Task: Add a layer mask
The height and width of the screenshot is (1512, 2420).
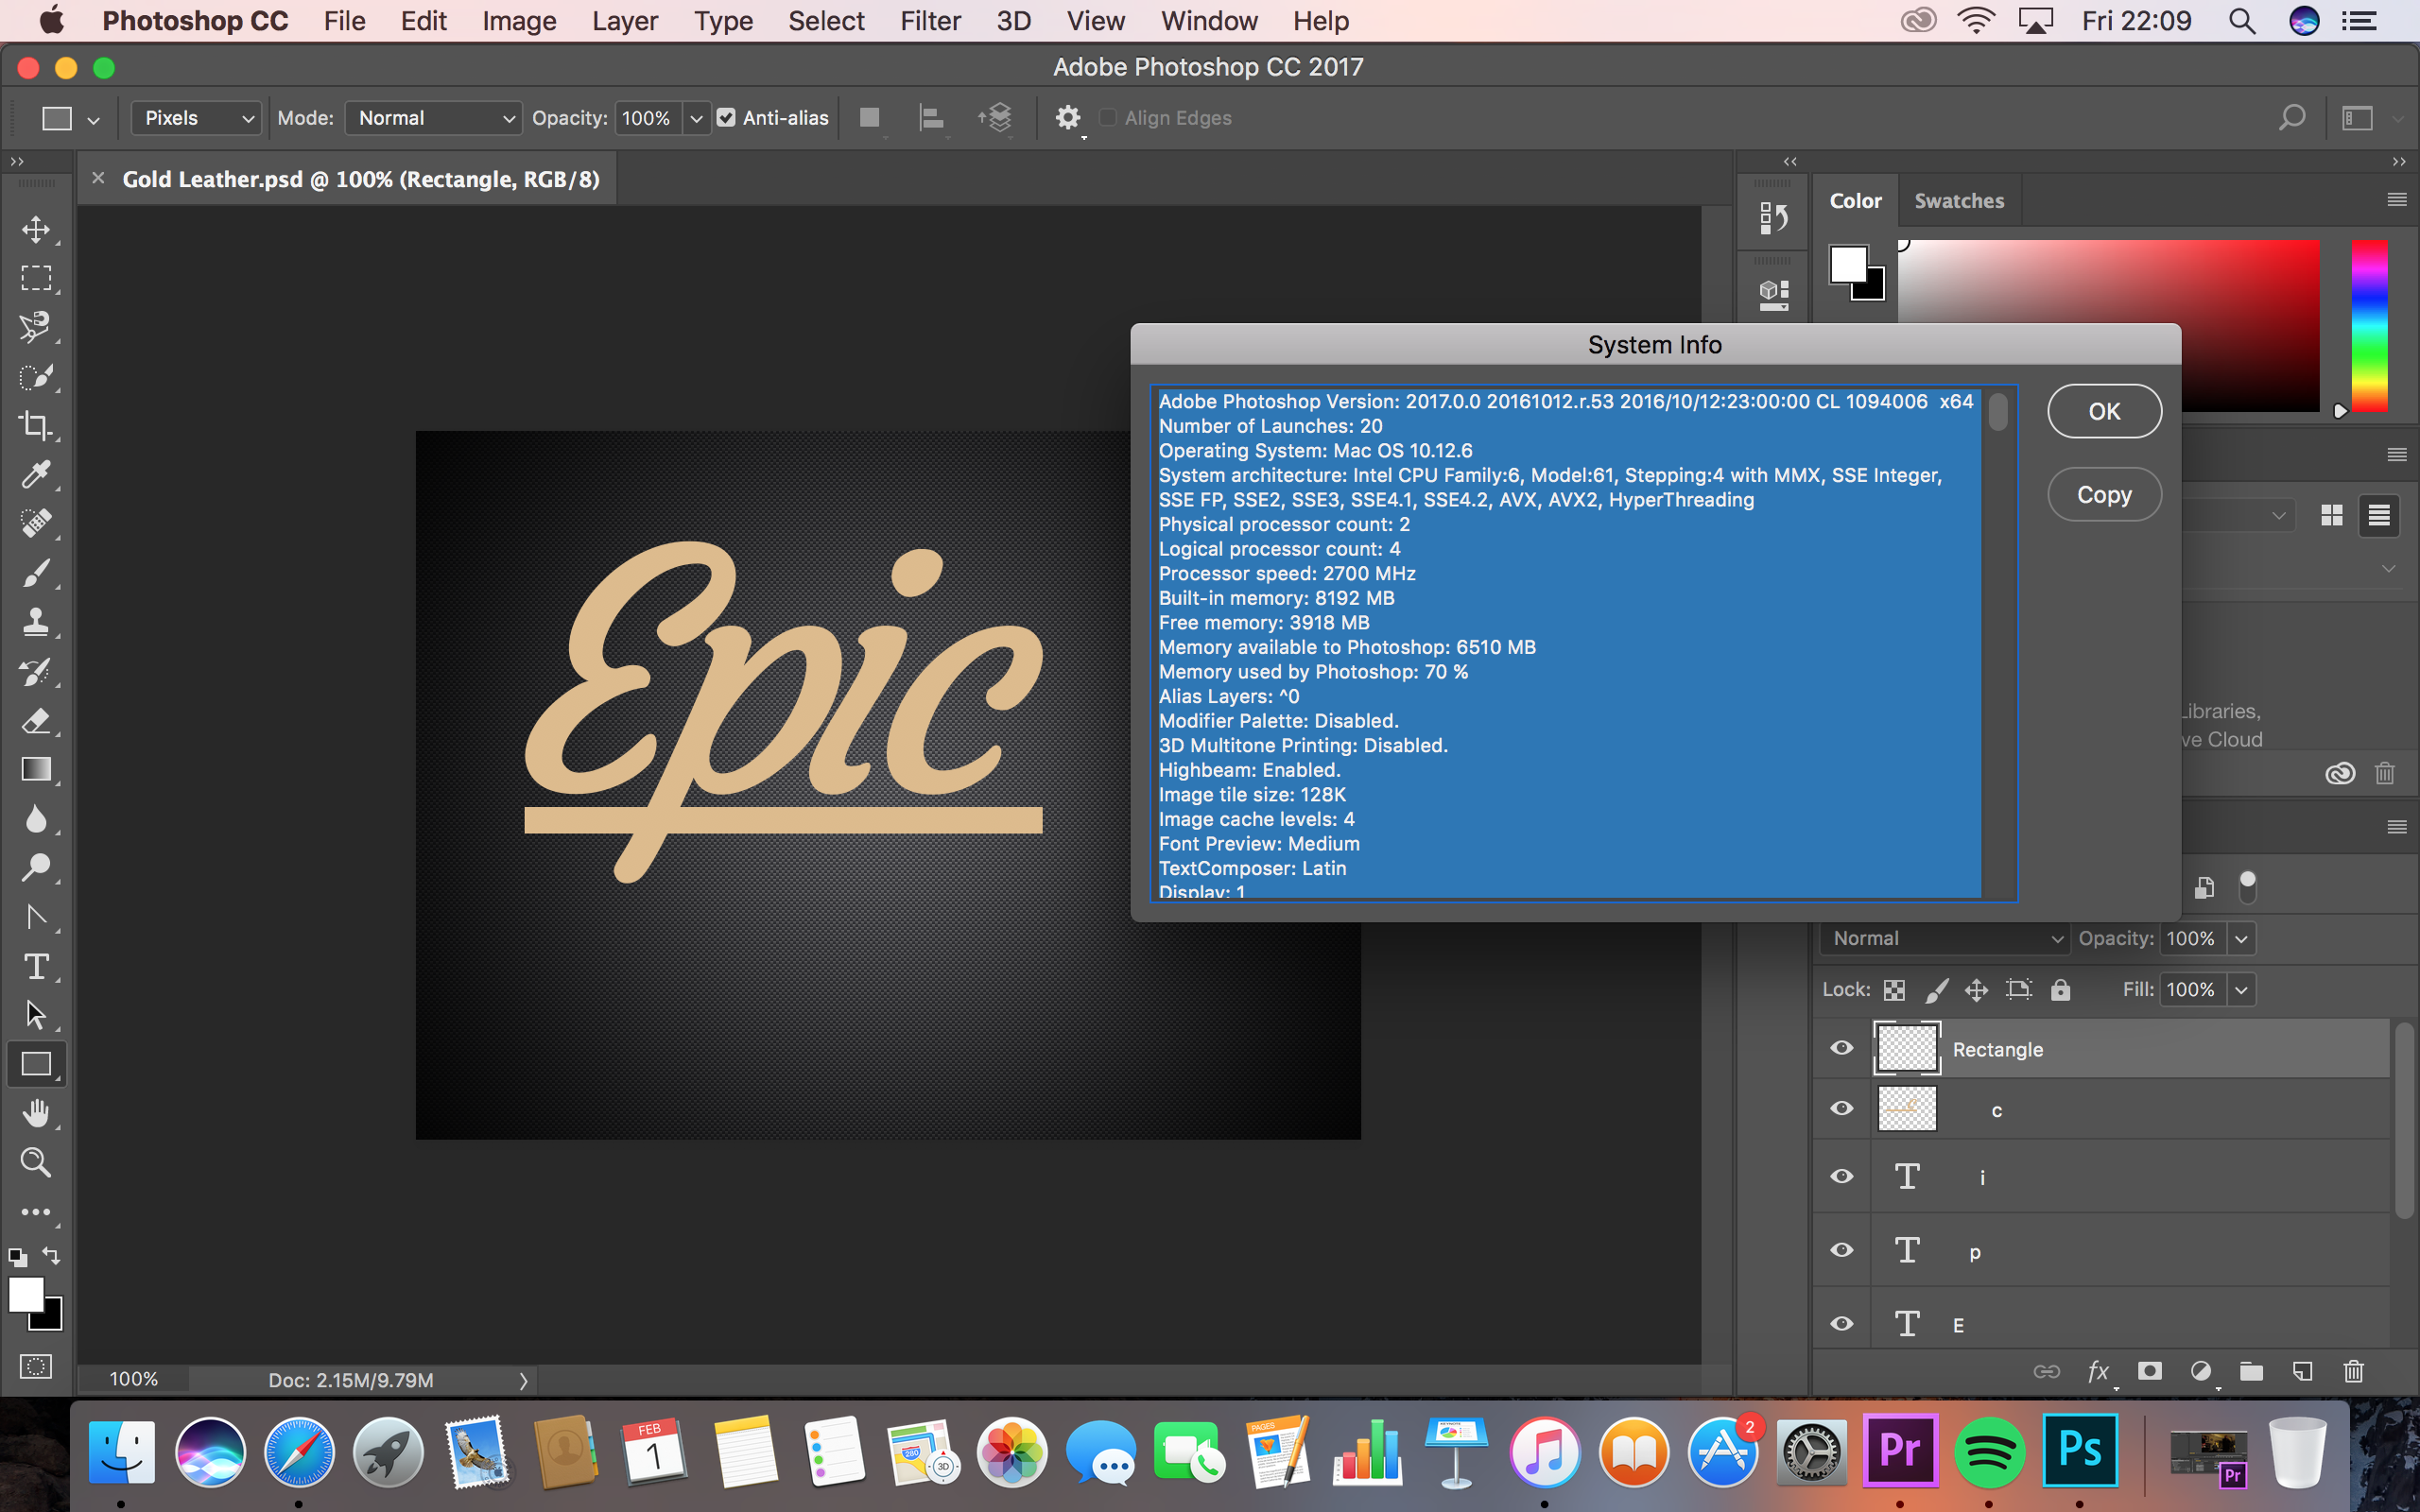Action: 2150,1371
